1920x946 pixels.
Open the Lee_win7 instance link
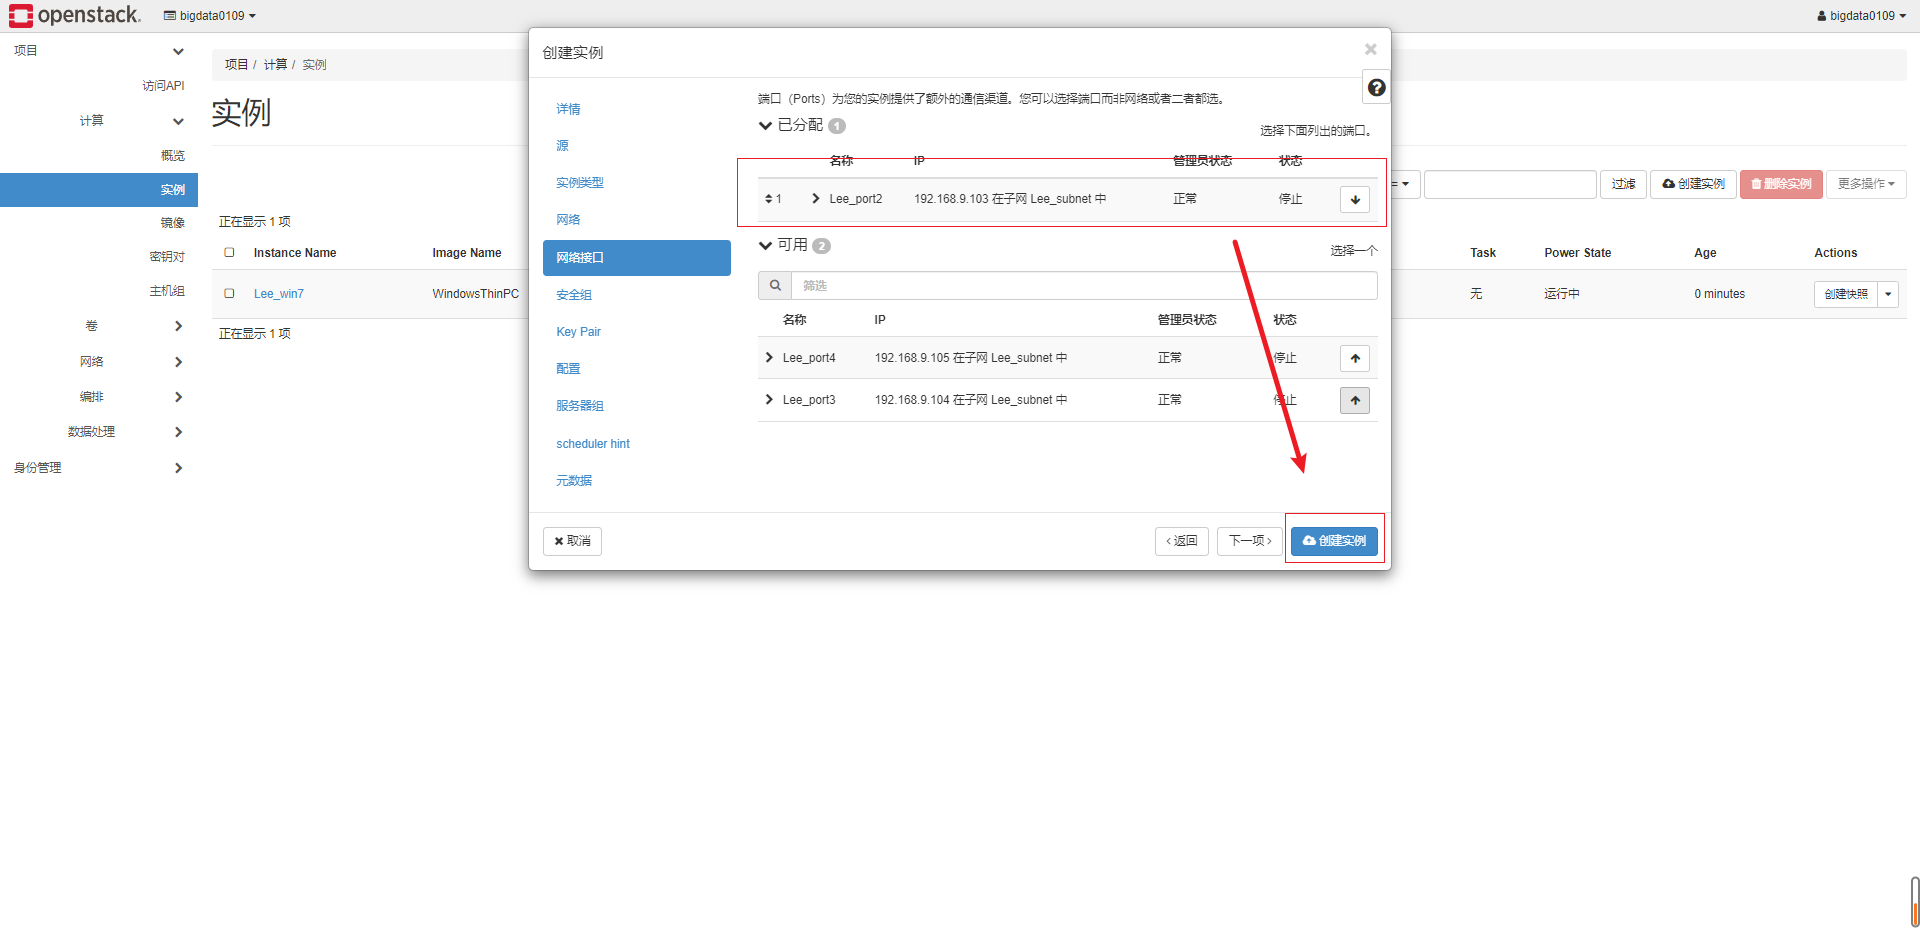coord(278,294)
